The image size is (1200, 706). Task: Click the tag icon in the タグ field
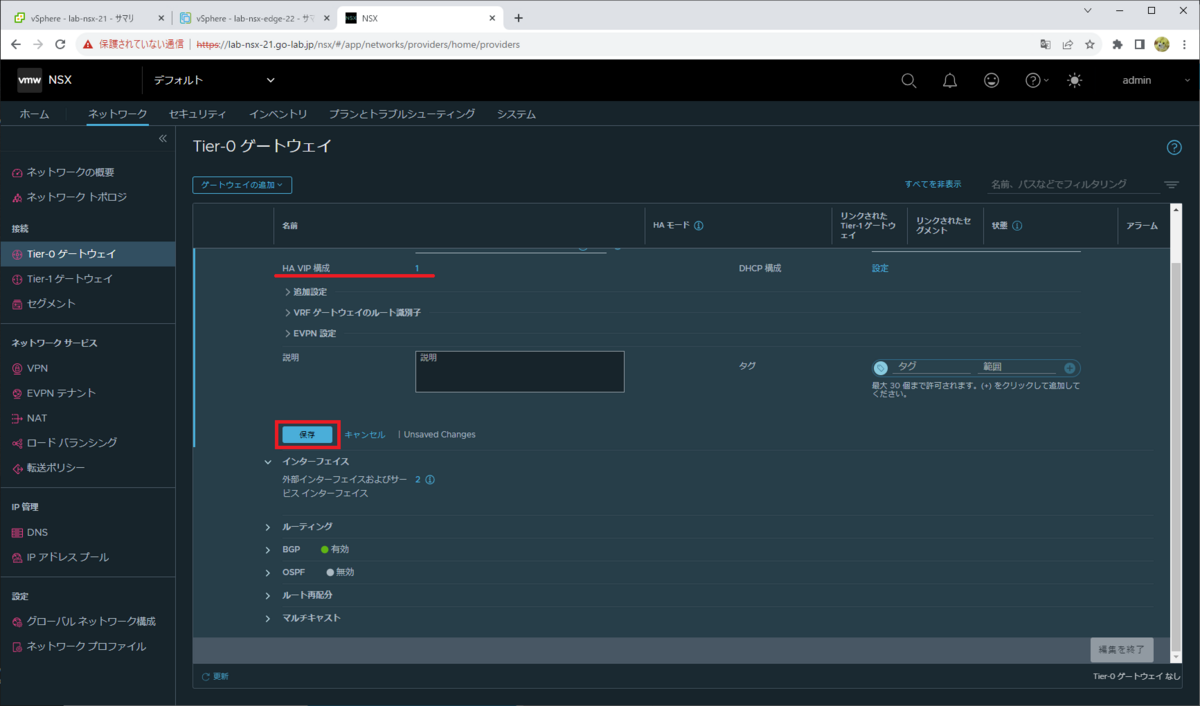(x=880, y=368)
